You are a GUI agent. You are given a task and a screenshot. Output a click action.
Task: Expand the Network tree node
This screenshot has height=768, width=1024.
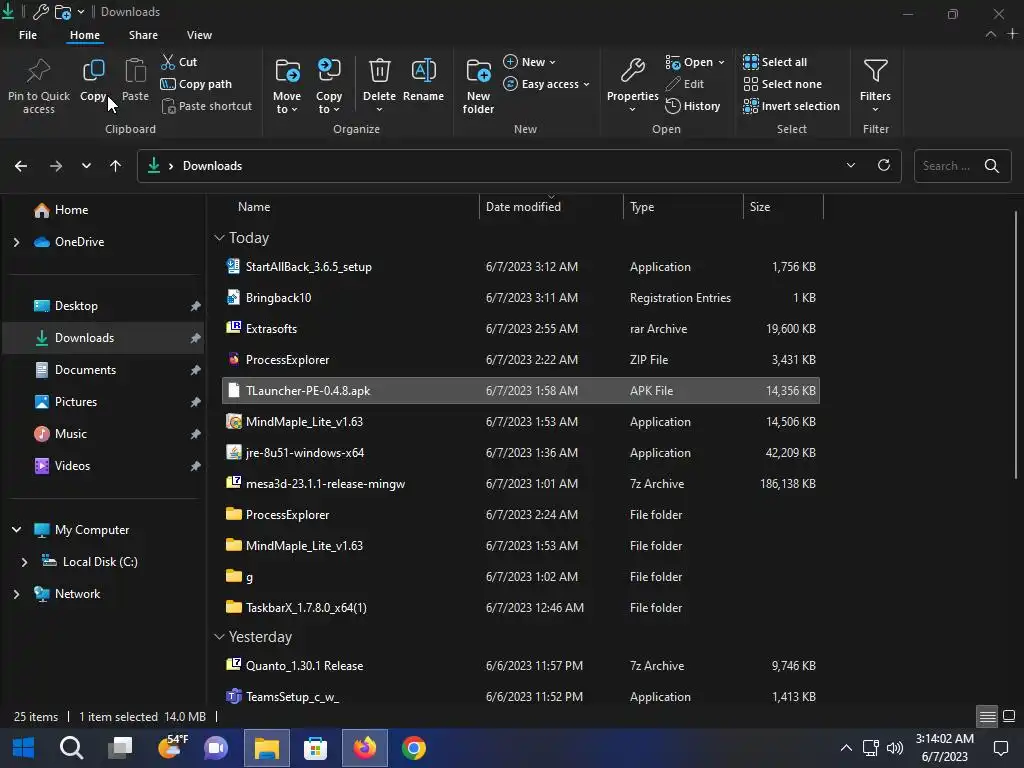click(x=16, y=594)
